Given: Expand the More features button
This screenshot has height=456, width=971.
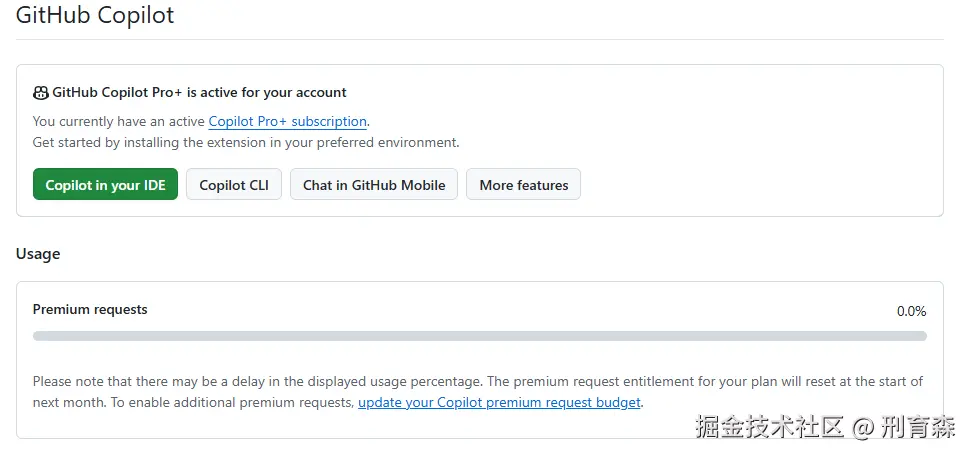Looking at the screenshot, I should (x=523, y=185).
